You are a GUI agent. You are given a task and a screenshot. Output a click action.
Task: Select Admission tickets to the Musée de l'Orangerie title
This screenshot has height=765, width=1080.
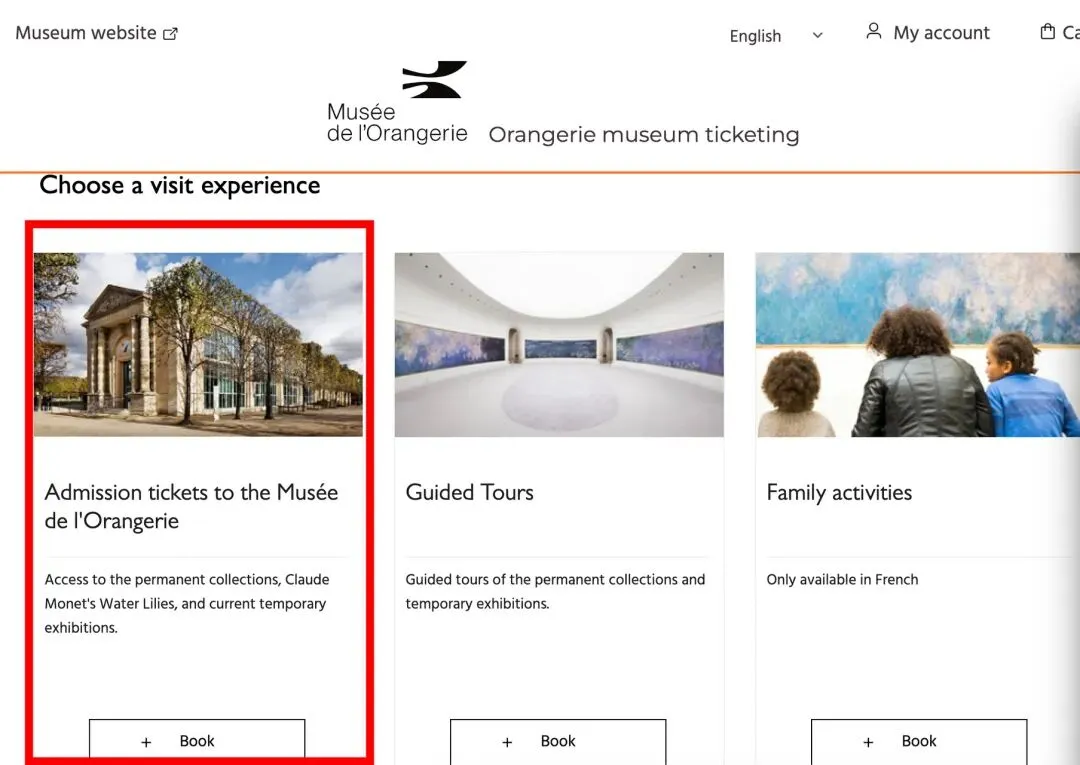[x=191, y=506]
